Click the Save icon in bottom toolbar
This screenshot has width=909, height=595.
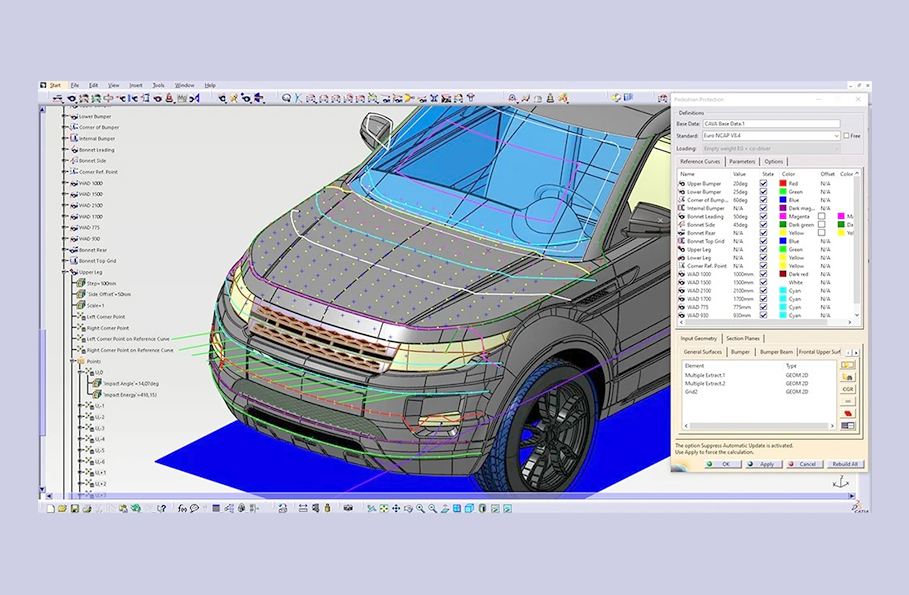click(73, 508)
